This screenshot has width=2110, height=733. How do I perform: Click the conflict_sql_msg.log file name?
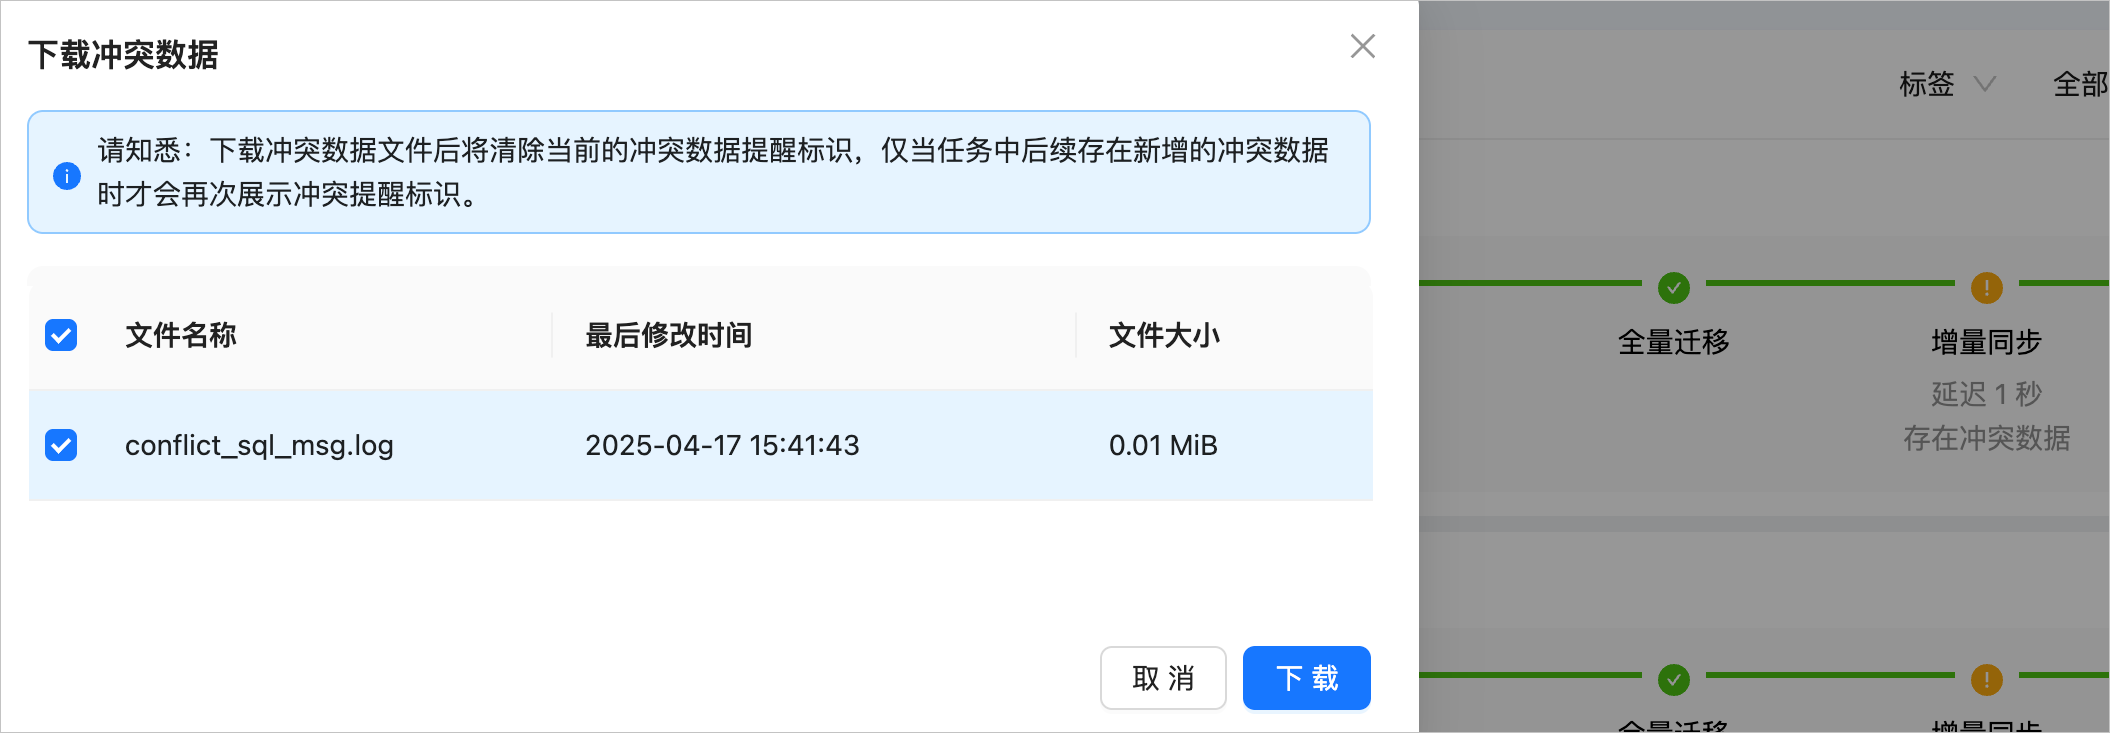(x=259, y=445)
